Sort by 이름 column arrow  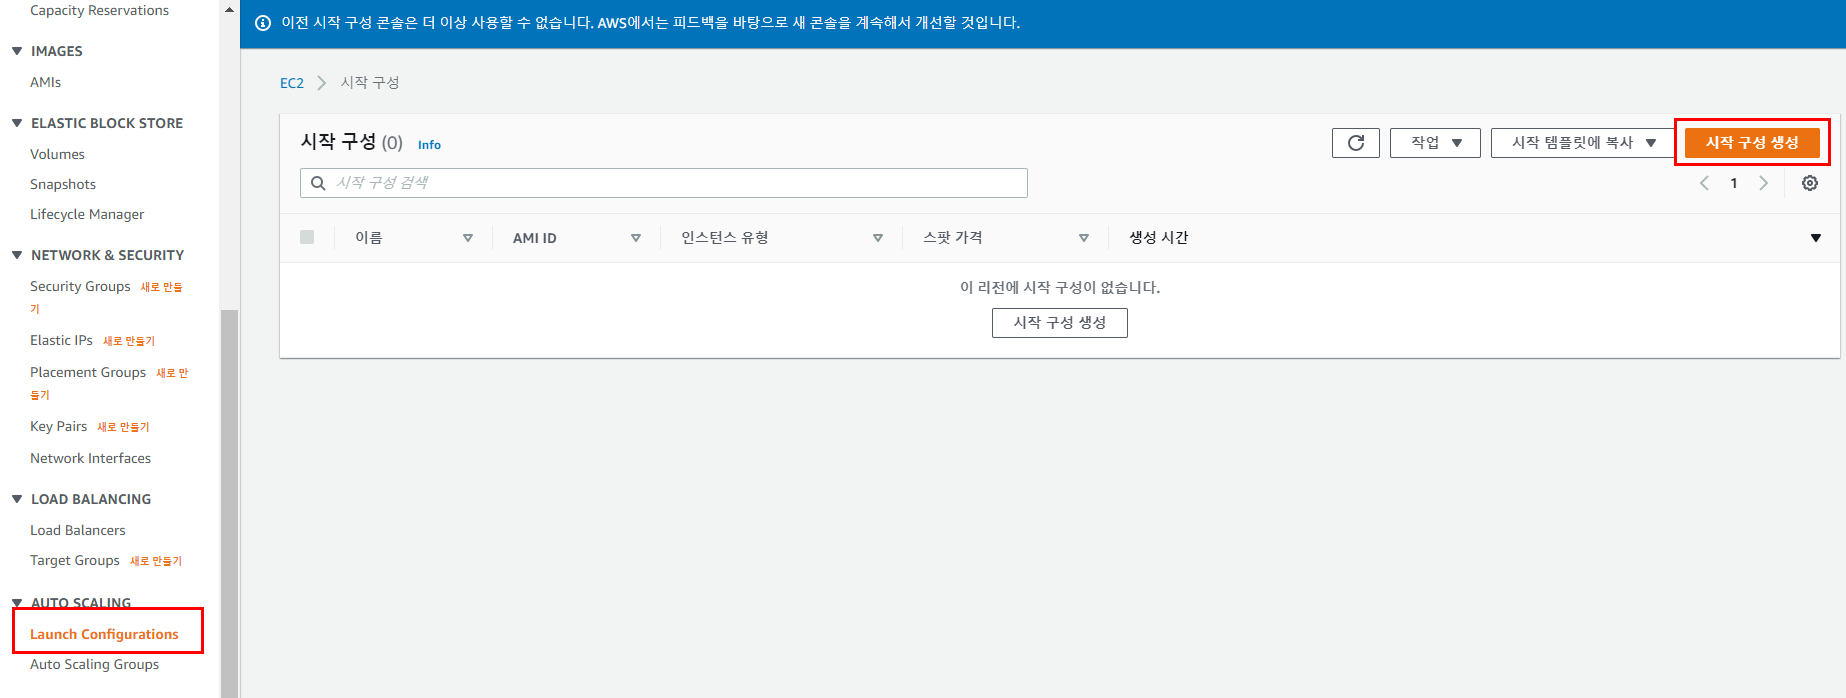coord(468,238)
